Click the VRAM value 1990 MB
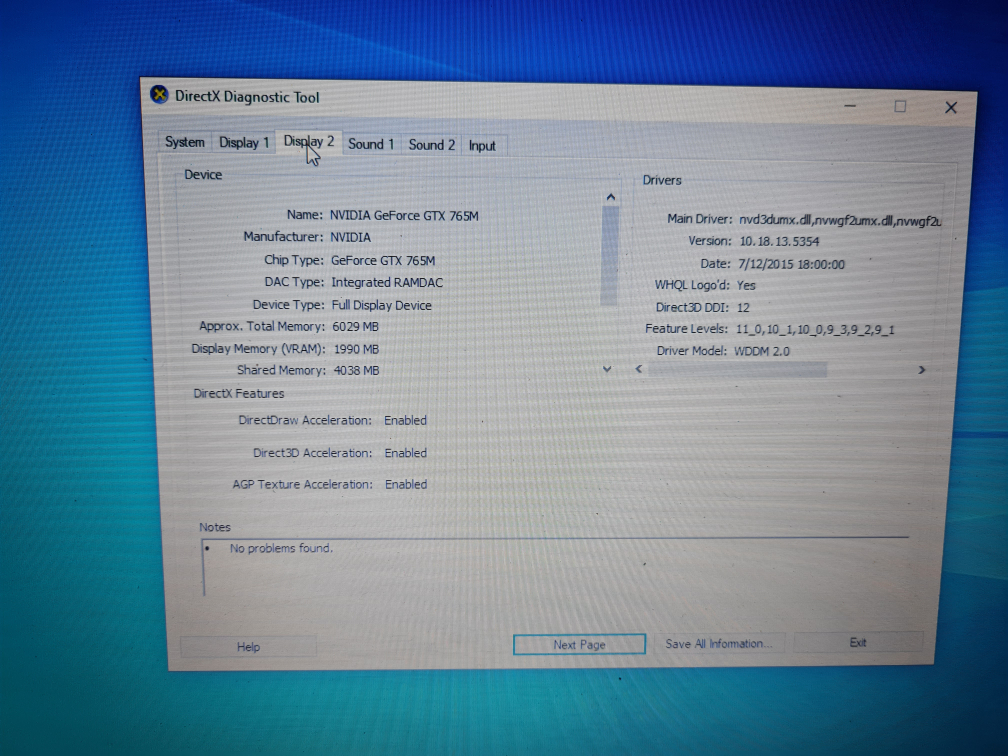1008x756 pixels. [356, 349]
